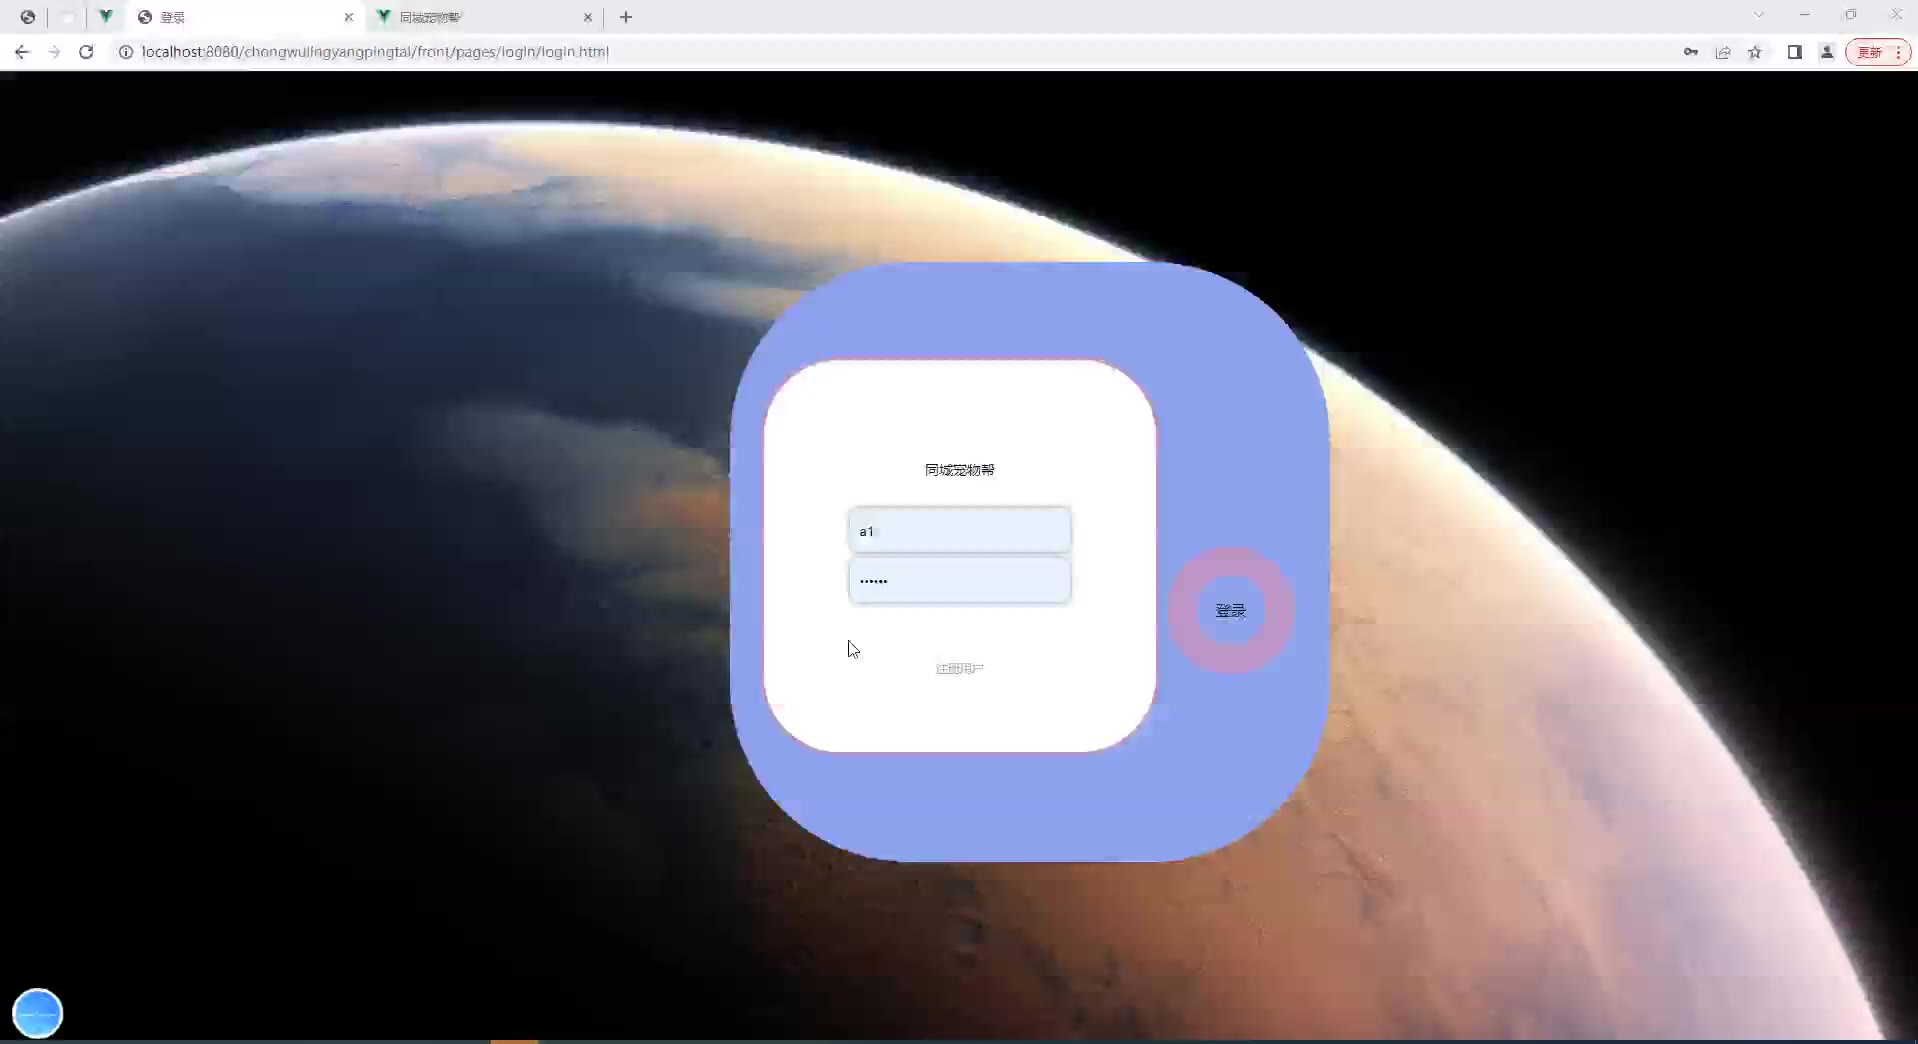Focus the password field with dots
Image resolution: width=1918 pixels, height=1044 pixels.
click(x=960, y=580)
